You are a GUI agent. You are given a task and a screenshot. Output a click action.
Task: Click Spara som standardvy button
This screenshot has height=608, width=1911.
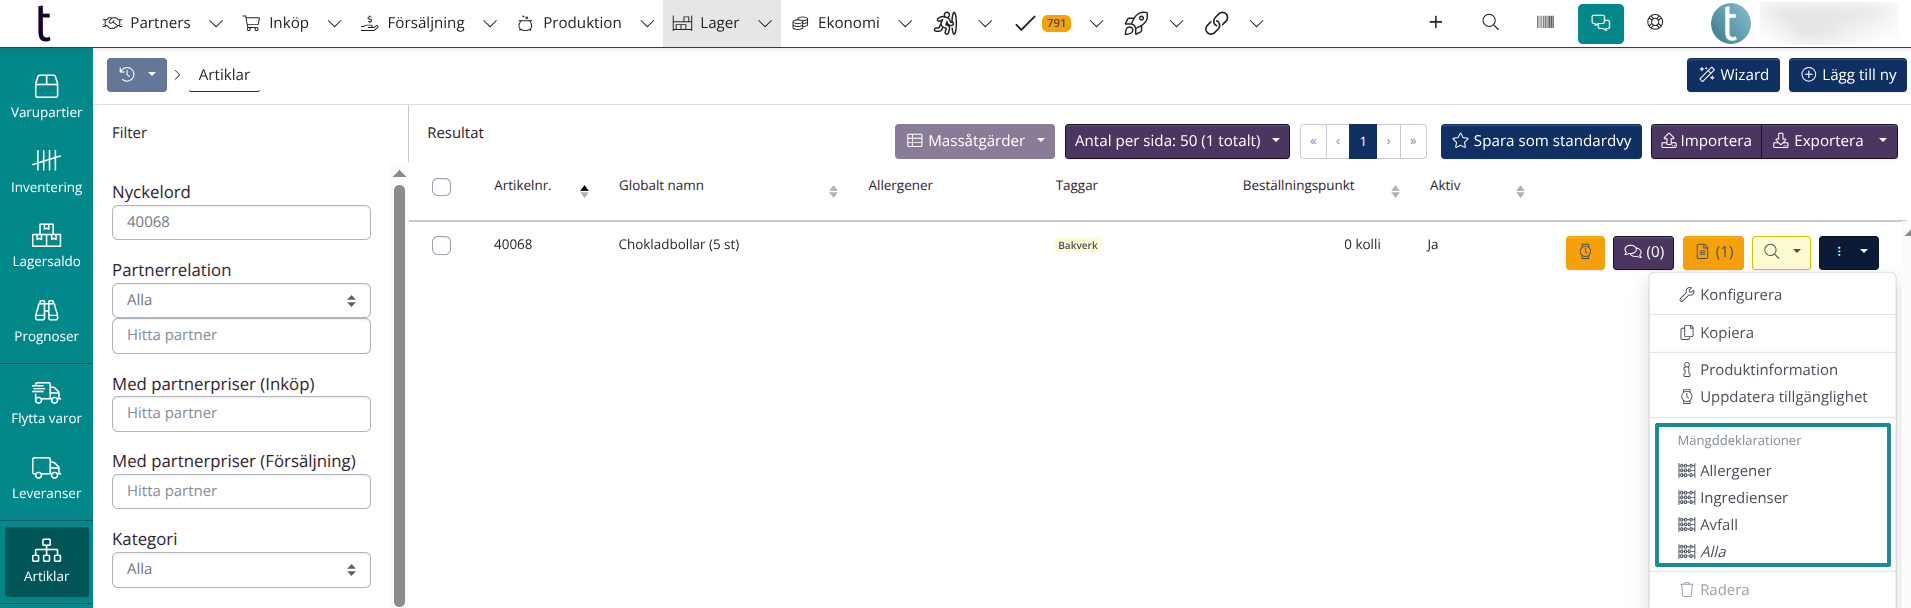[1540, 141]
